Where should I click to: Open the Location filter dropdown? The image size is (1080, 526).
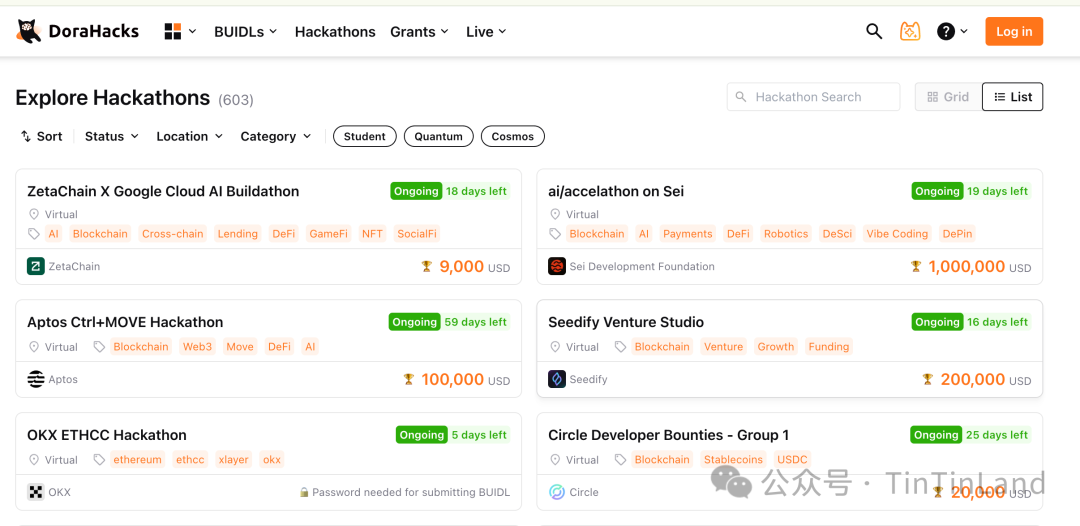[x=189, y=136]
